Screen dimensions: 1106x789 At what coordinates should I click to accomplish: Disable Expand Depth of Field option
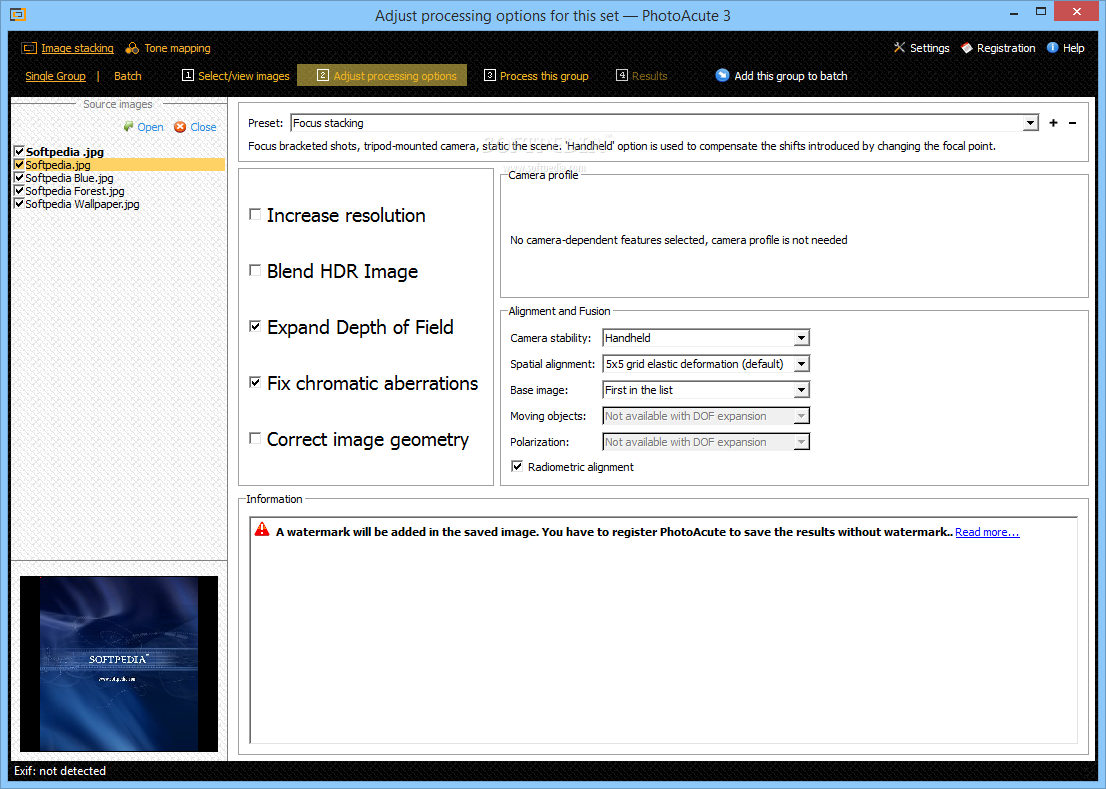(x=255, y=326)
